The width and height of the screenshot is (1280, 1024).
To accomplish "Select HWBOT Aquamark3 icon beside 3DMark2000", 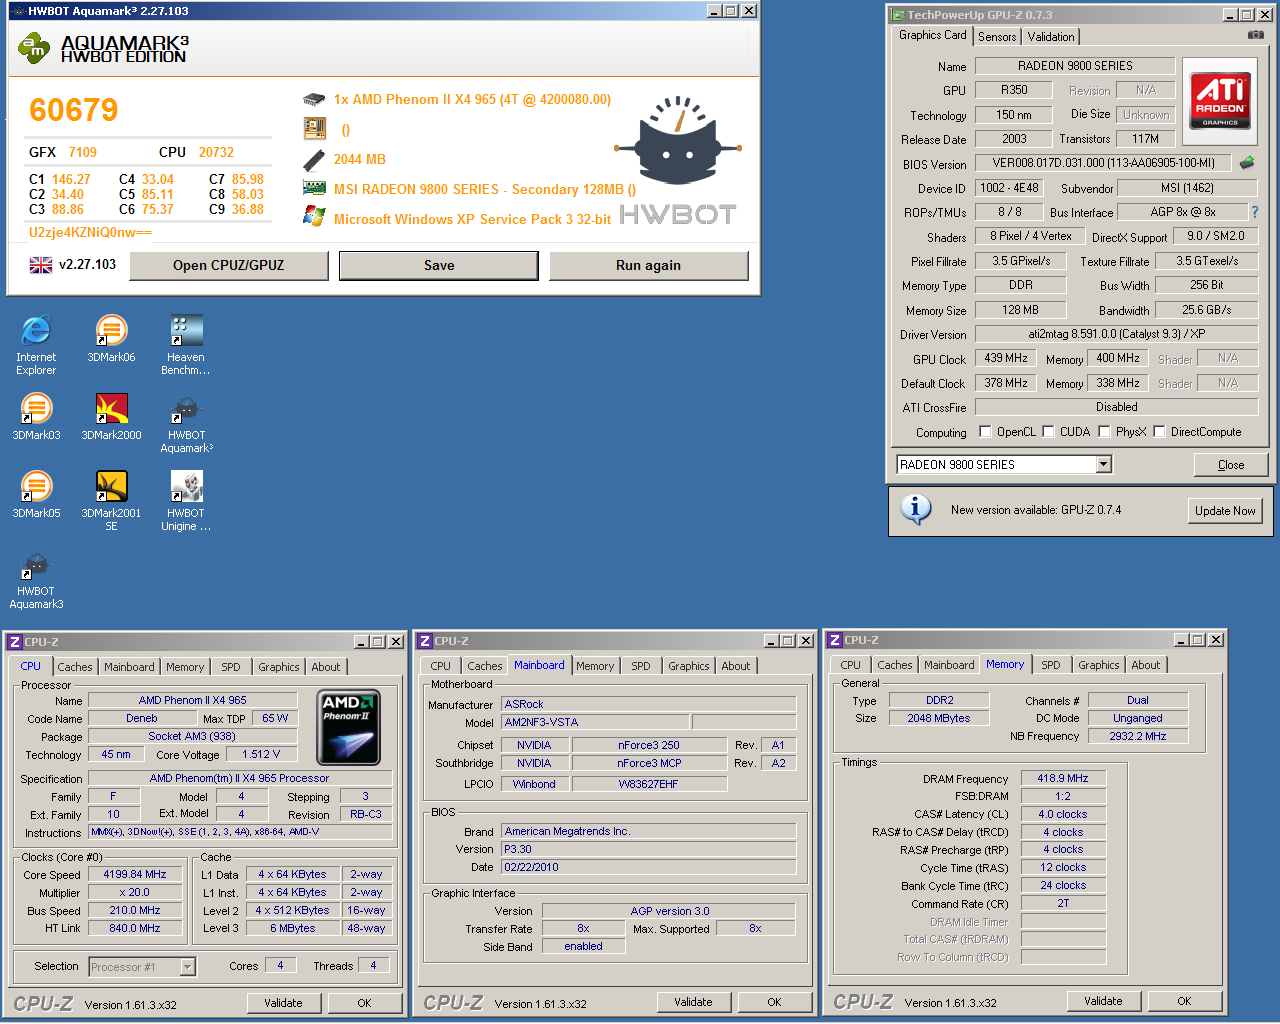I will pos(186,423).
